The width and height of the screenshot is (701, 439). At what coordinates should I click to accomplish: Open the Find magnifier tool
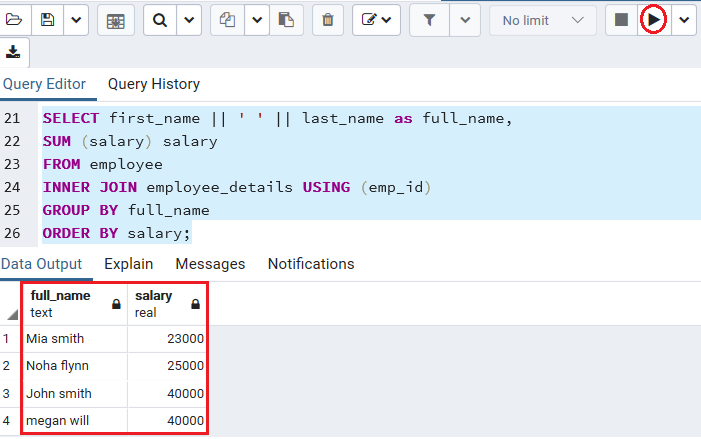tap(160, 20)
